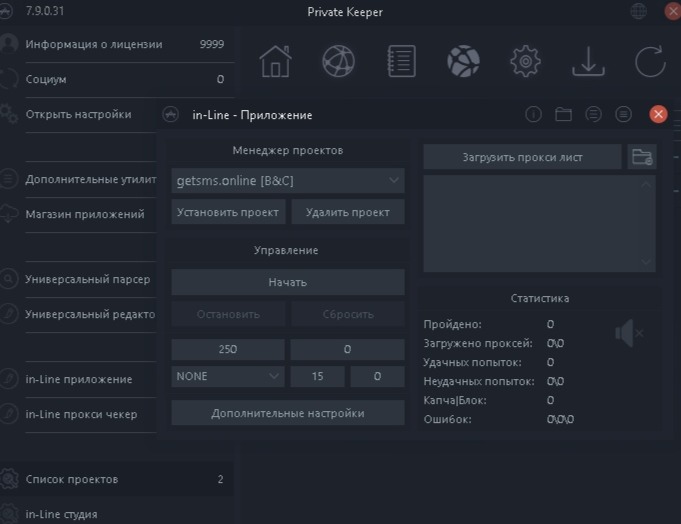Open the notebook list icon in toolbar

[x=401, y=61]
